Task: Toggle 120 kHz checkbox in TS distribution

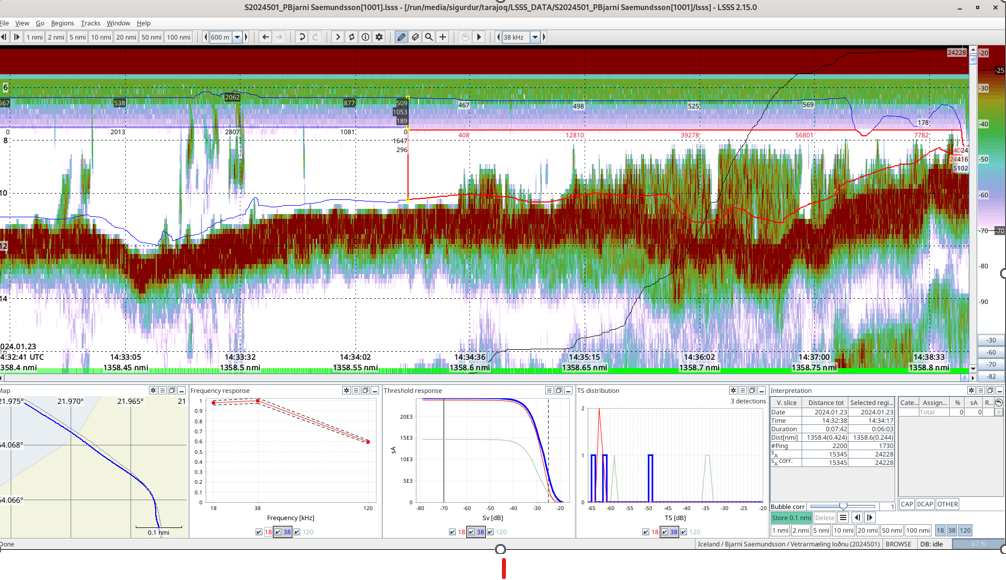Action: point(684,532)
